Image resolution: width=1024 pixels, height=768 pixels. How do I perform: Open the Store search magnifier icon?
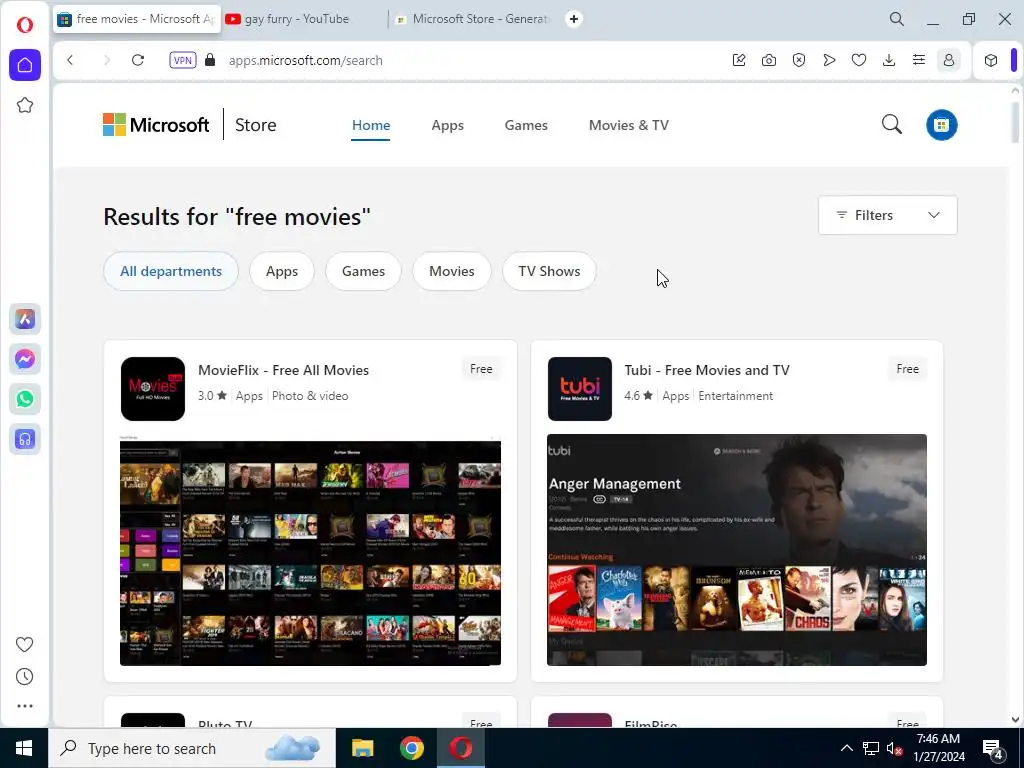click(x=891, y=124)
